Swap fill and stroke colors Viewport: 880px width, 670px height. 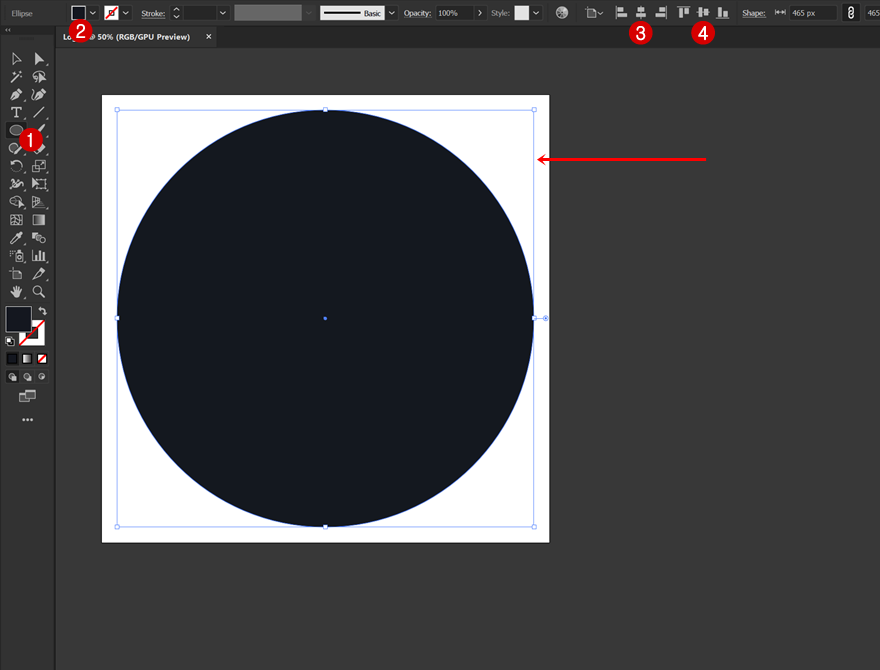click(42, 311)
